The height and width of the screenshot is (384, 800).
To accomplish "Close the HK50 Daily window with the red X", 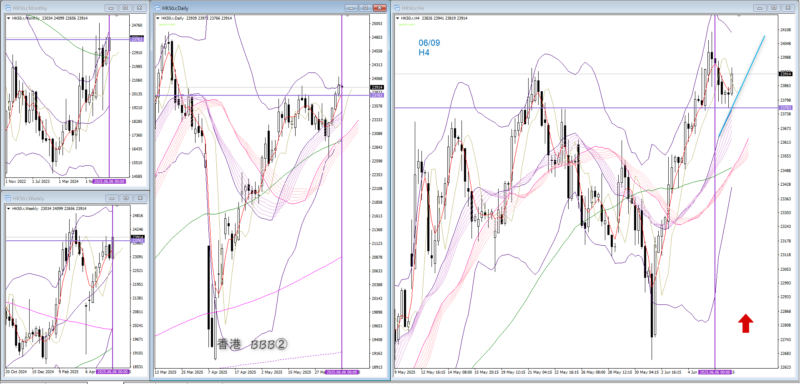I will (380, 8).
